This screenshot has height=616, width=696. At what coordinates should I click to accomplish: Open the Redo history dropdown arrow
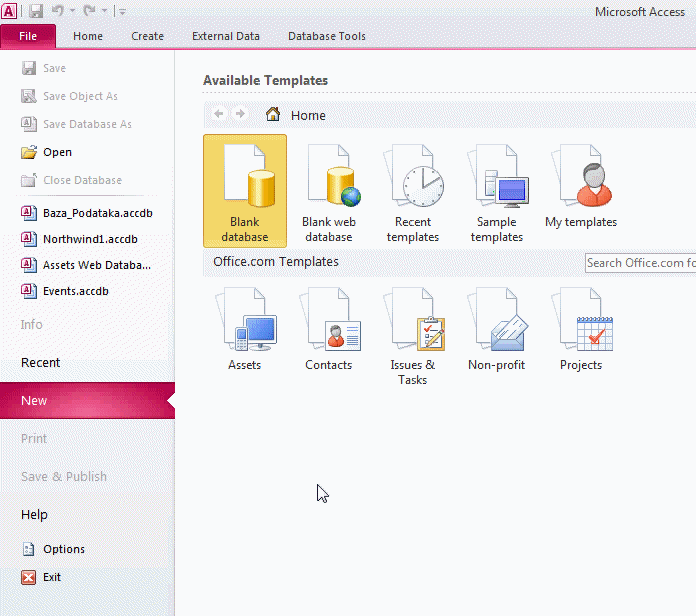(x=104, y=11)
